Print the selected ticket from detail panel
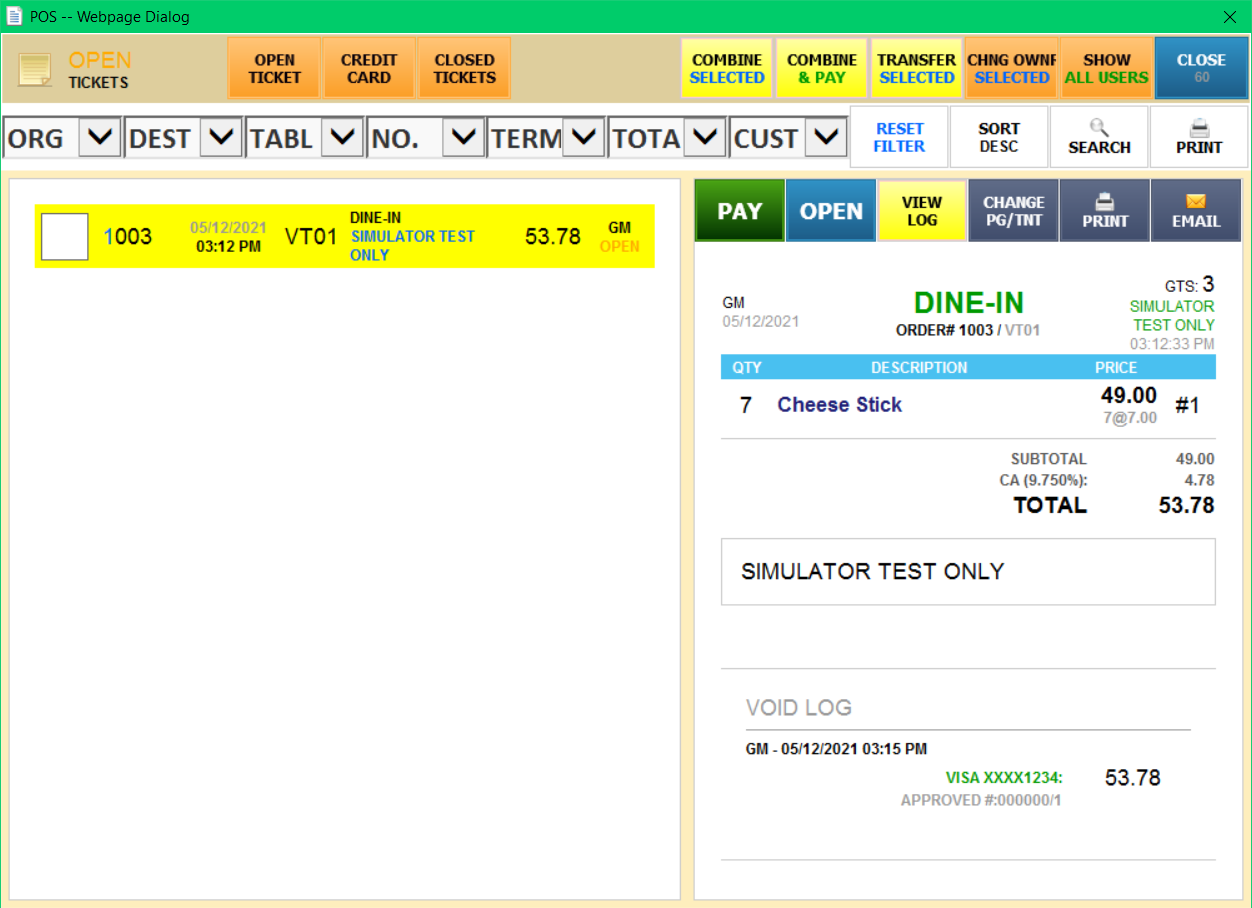 (x=1104, y=211)
